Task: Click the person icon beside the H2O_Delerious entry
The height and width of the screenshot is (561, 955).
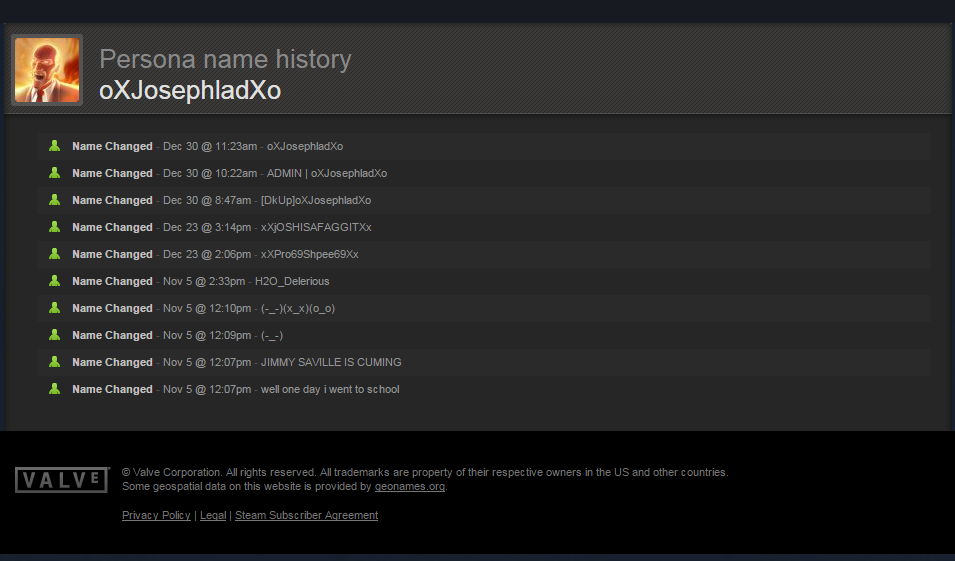Action: point(54,280)
